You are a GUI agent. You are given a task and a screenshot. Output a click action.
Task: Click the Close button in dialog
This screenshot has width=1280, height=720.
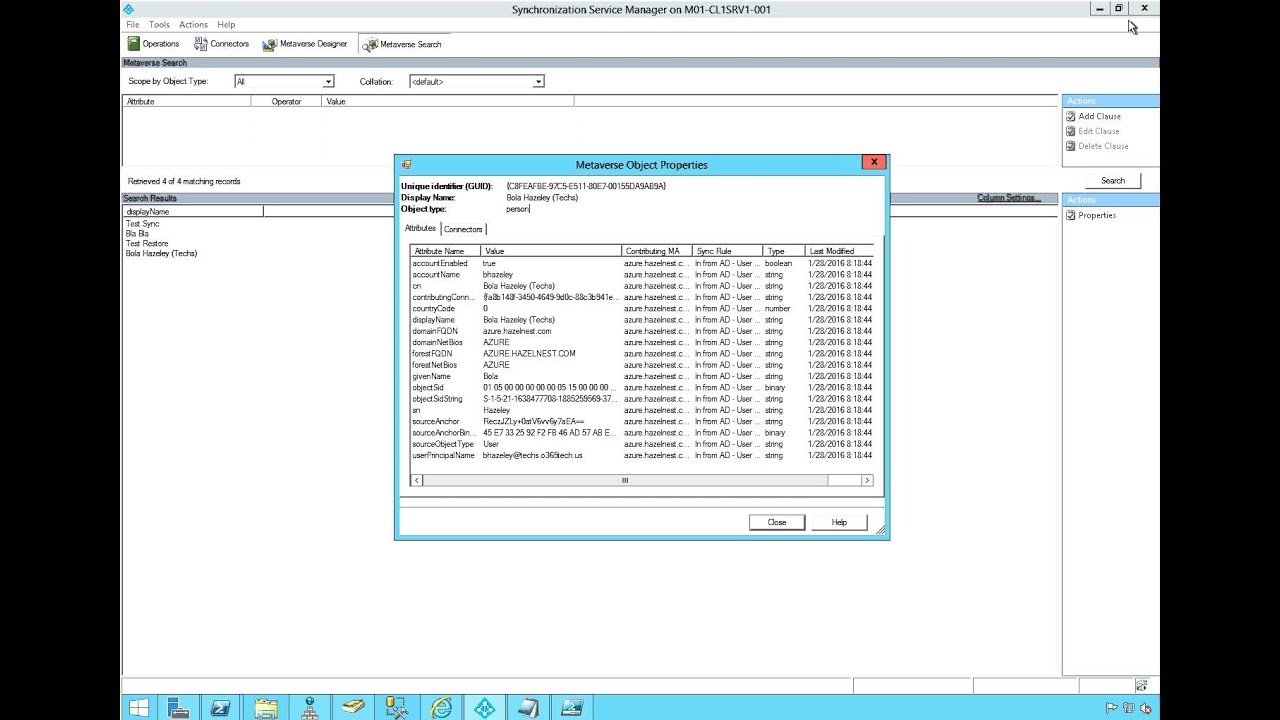coord(777,522)
